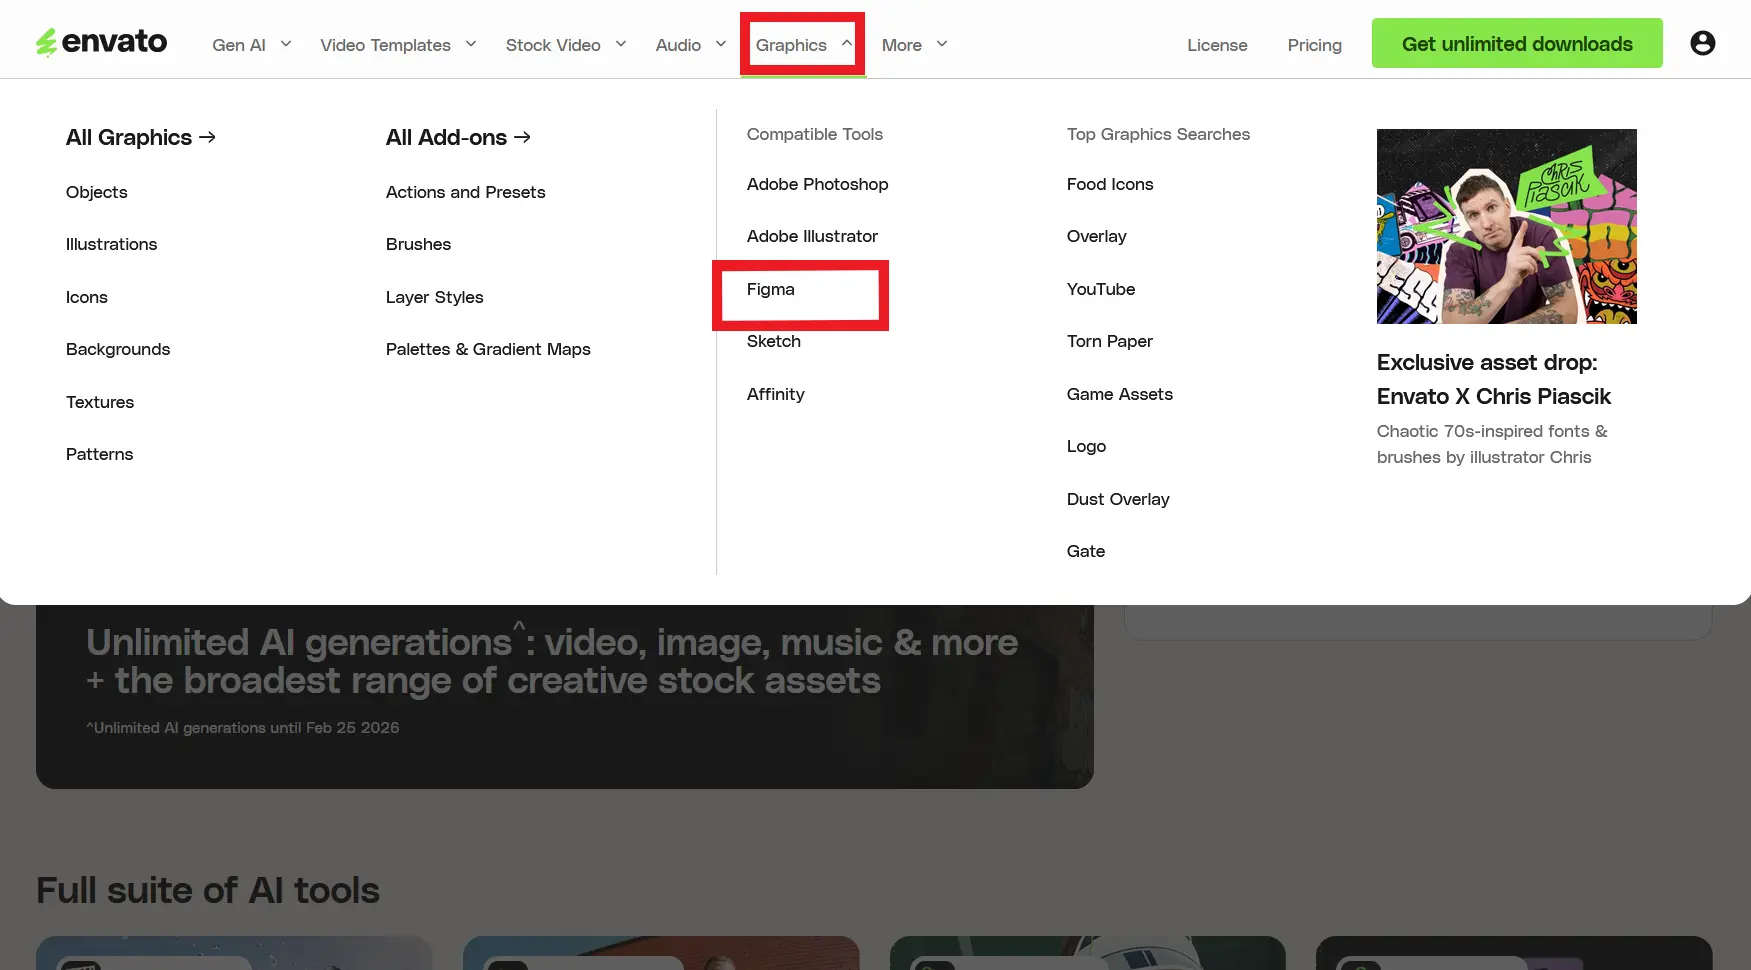Expand the Gen AI dropdown
1751x970 pixels.
click(x=251, y=44)
